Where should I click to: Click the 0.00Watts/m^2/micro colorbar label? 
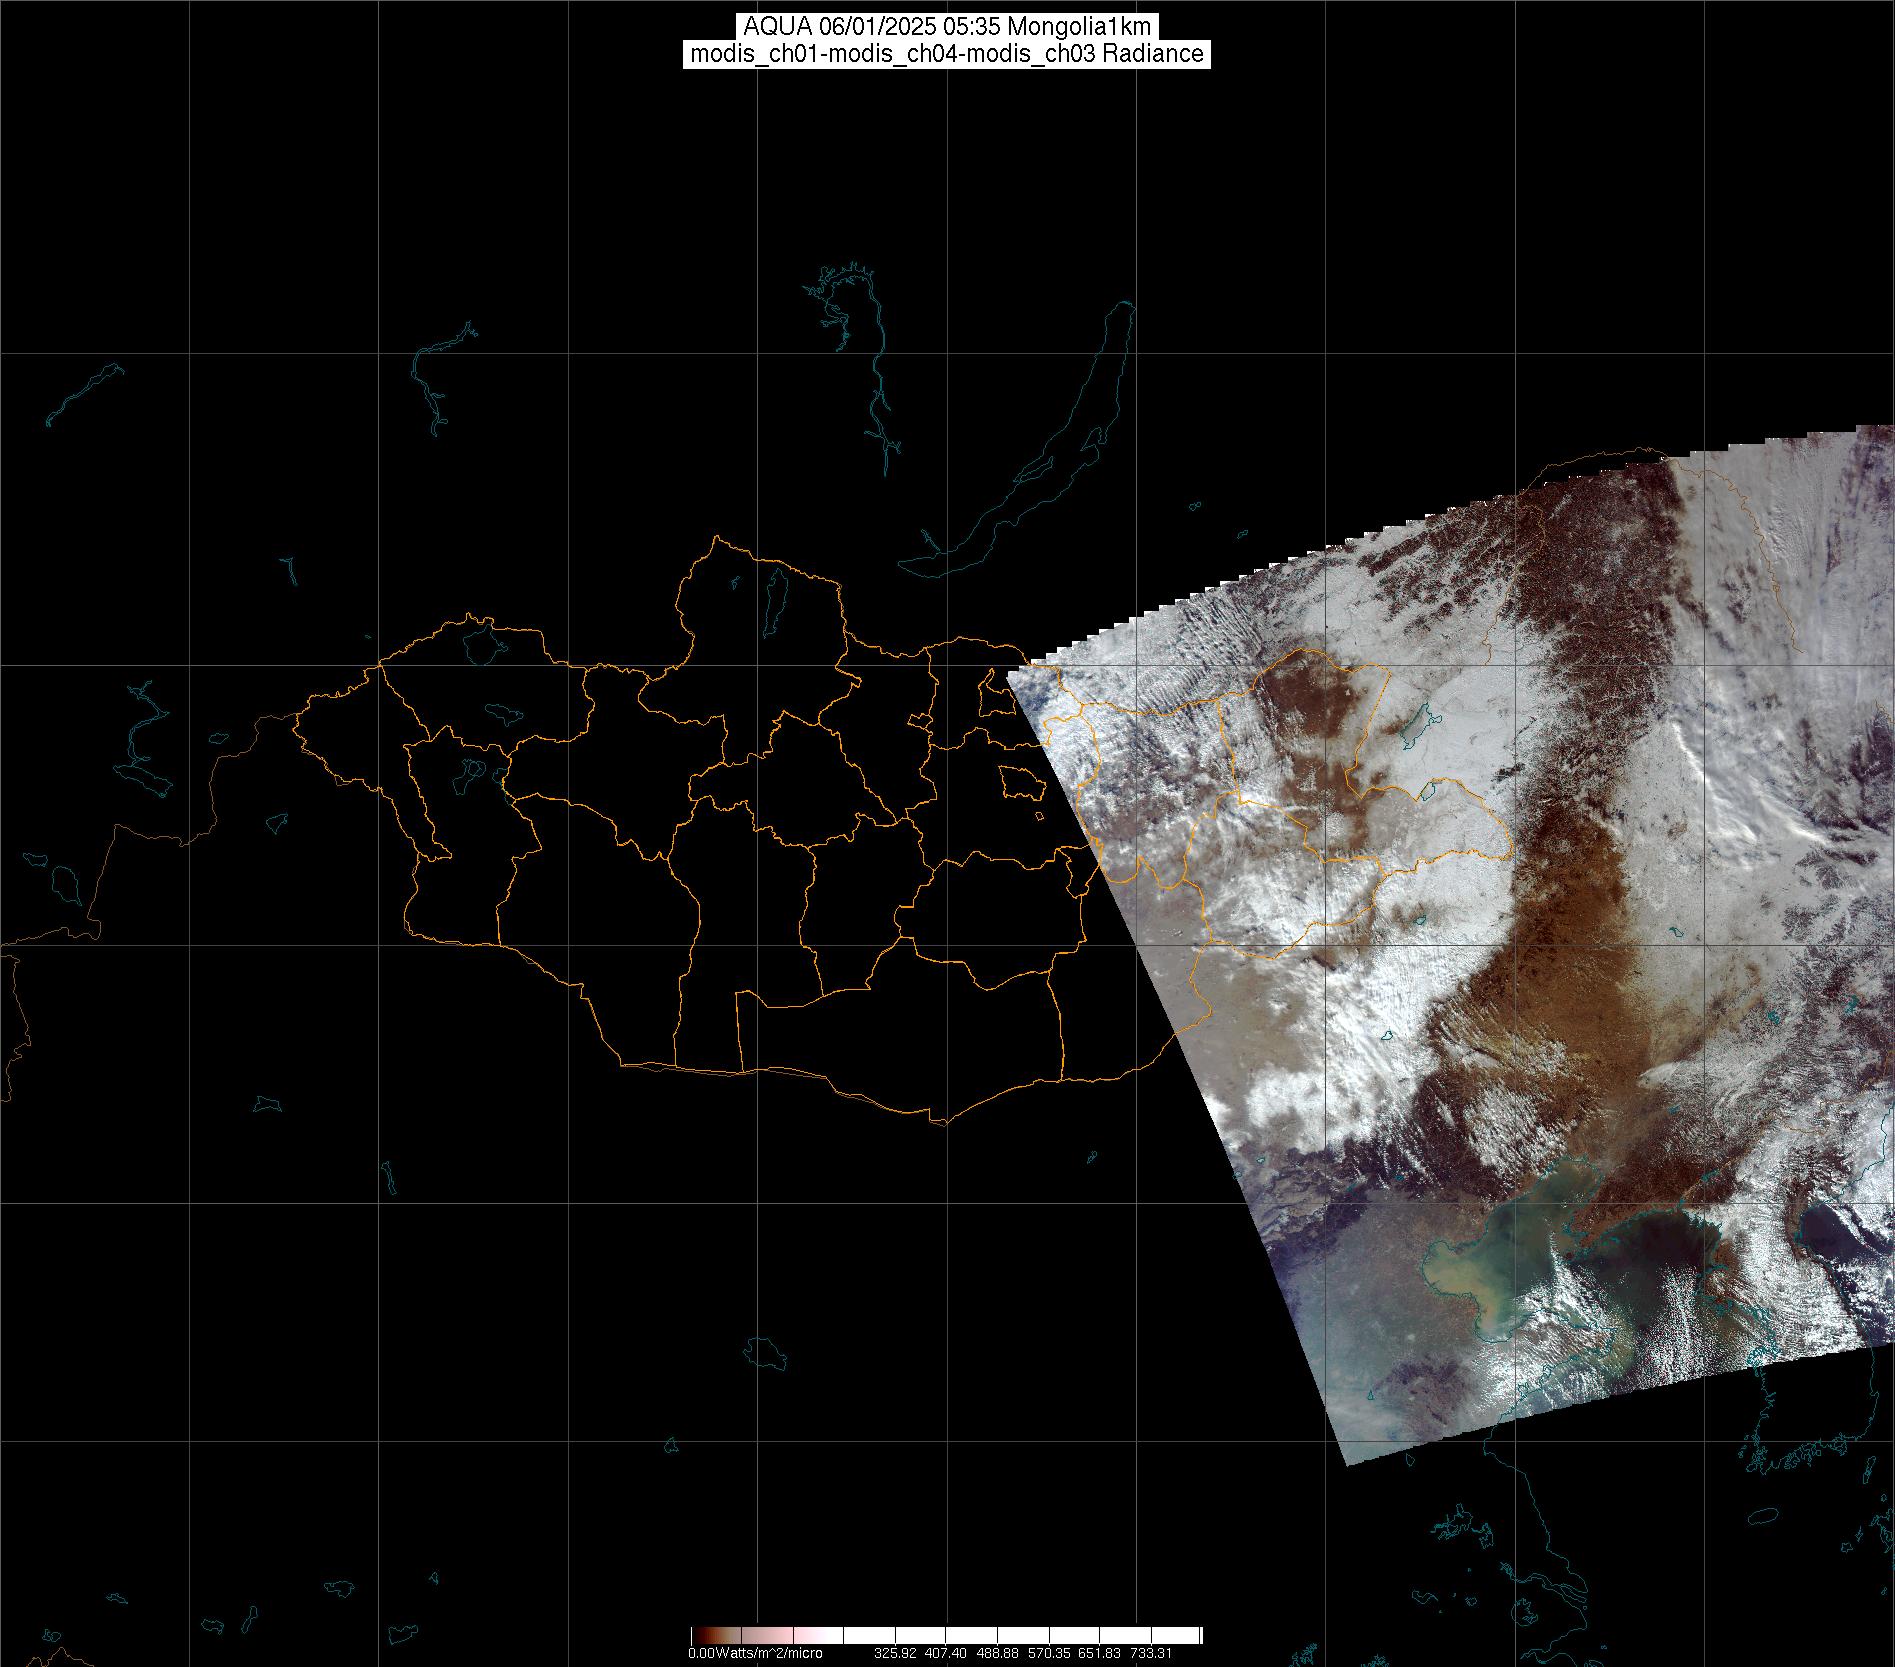(x=755, y=1653)
